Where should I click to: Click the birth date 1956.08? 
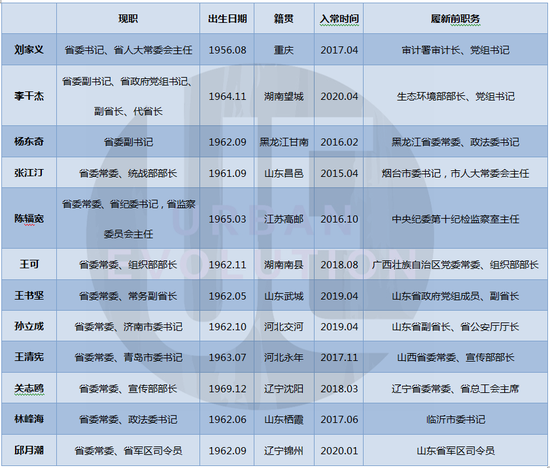coord(227,50)
